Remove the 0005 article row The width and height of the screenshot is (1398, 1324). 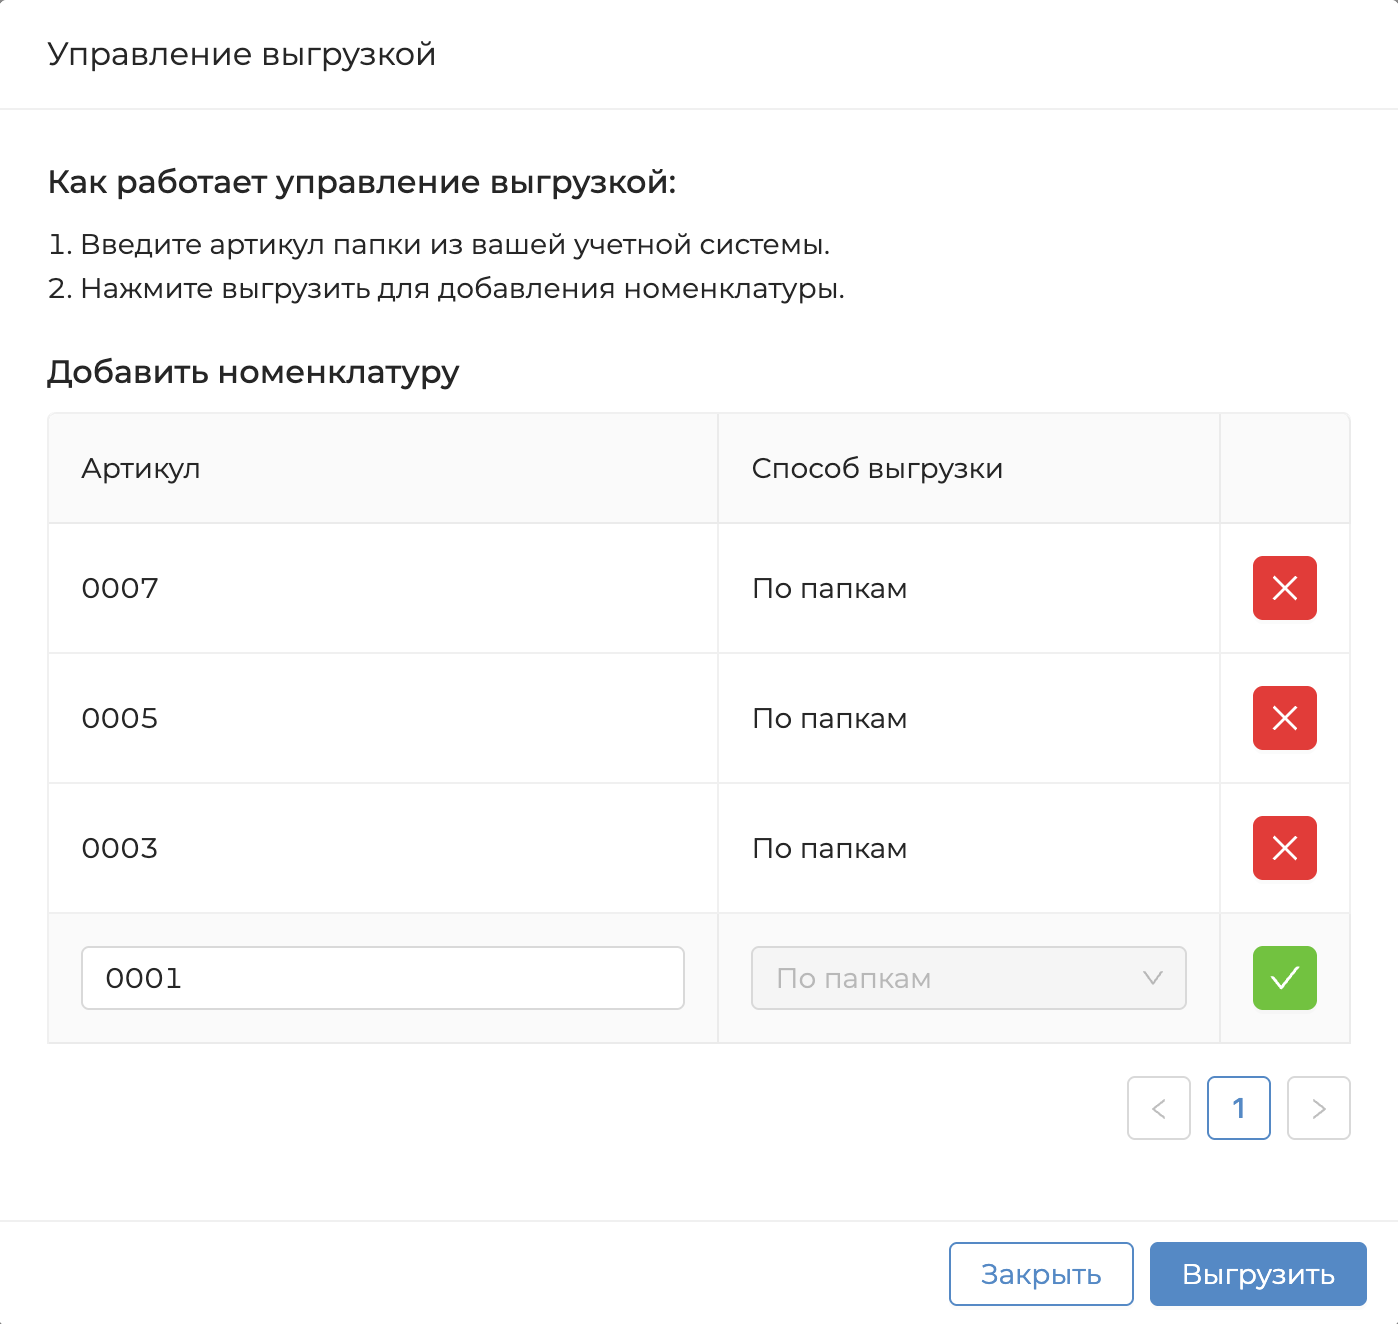pos(1284,718)
